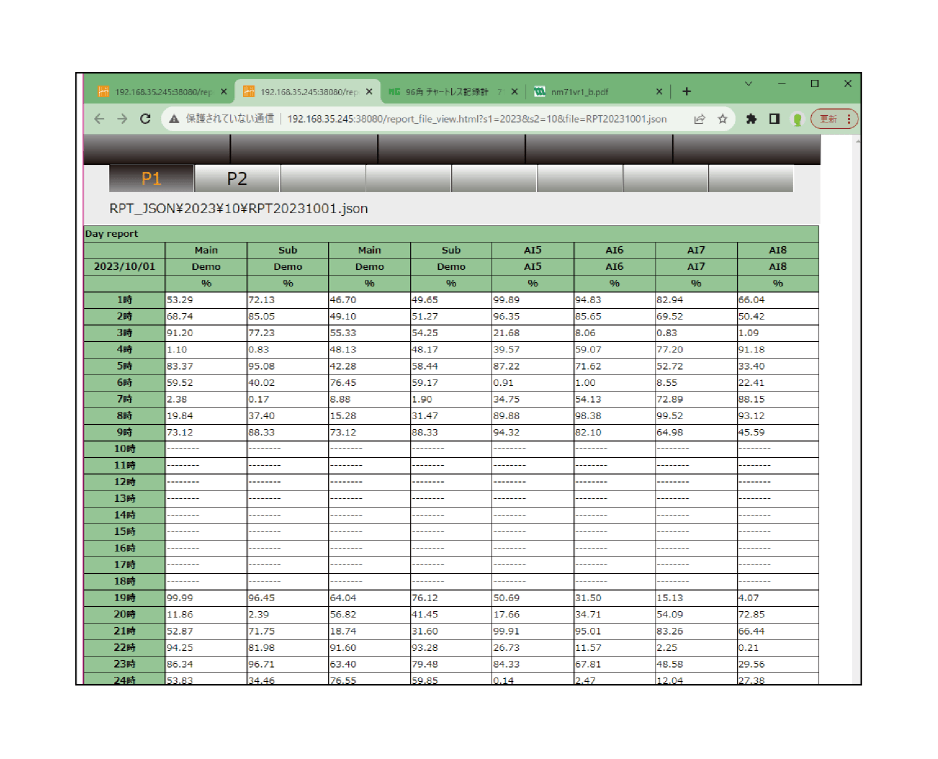Bookmark this page with the star icon

(722, 119)
